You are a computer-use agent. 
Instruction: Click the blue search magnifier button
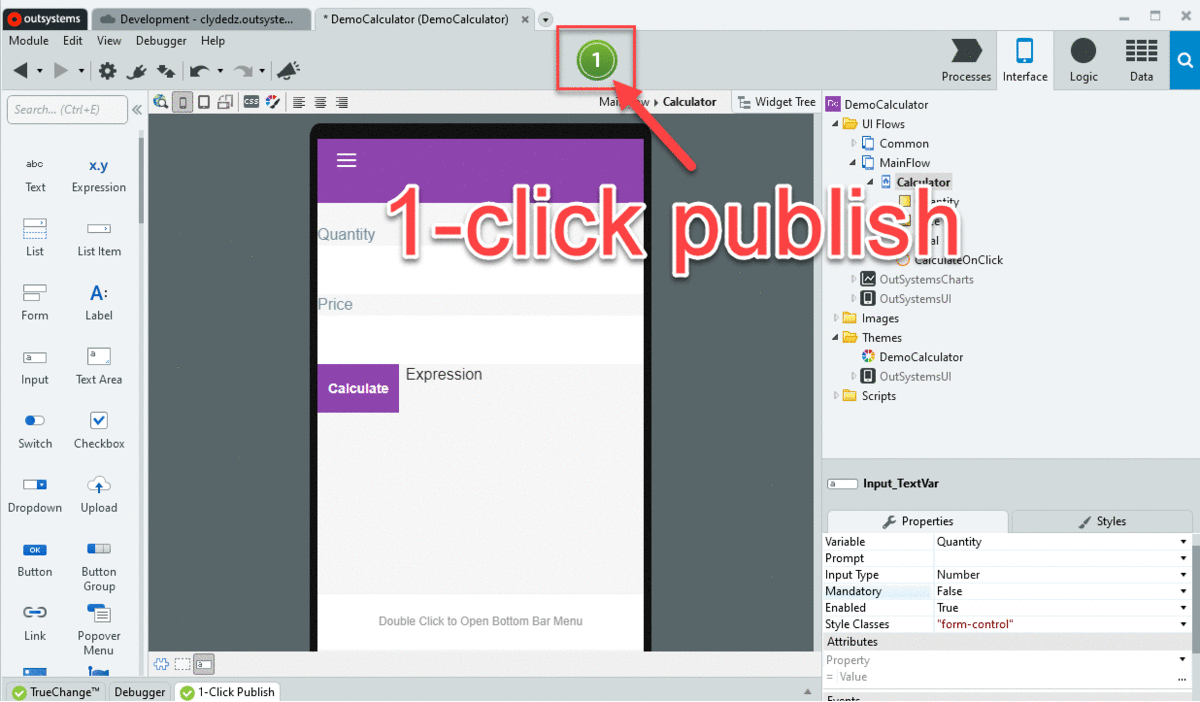[x=1185, y=60]
